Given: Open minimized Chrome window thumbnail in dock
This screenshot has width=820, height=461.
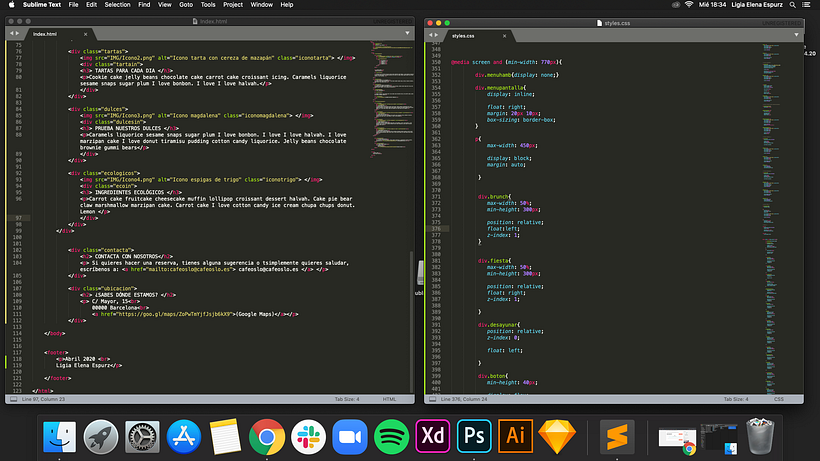Looking at the screenshot, I should pyautogui.click(x=677, y=441).
